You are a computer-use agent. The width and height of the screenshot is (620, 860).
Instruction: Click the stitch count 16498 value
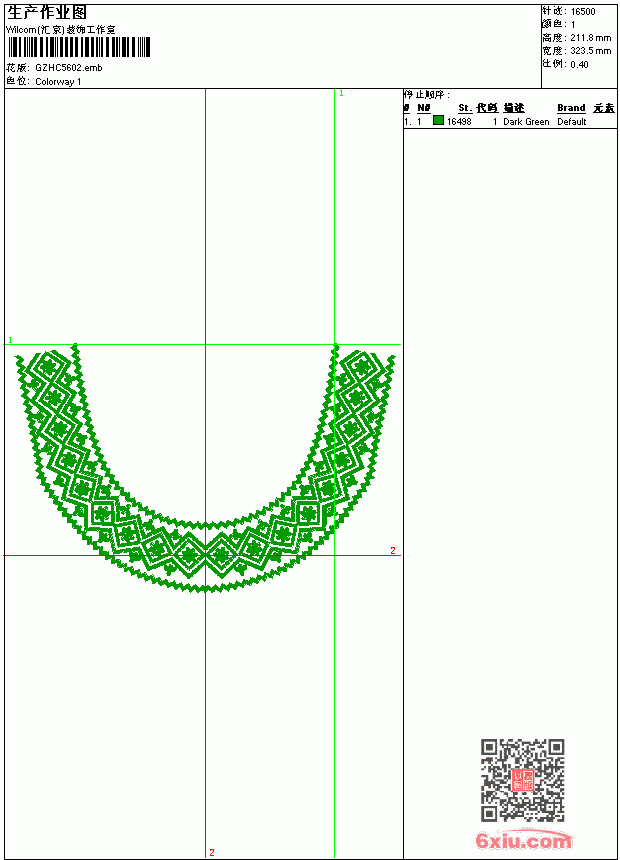[459, 122]
